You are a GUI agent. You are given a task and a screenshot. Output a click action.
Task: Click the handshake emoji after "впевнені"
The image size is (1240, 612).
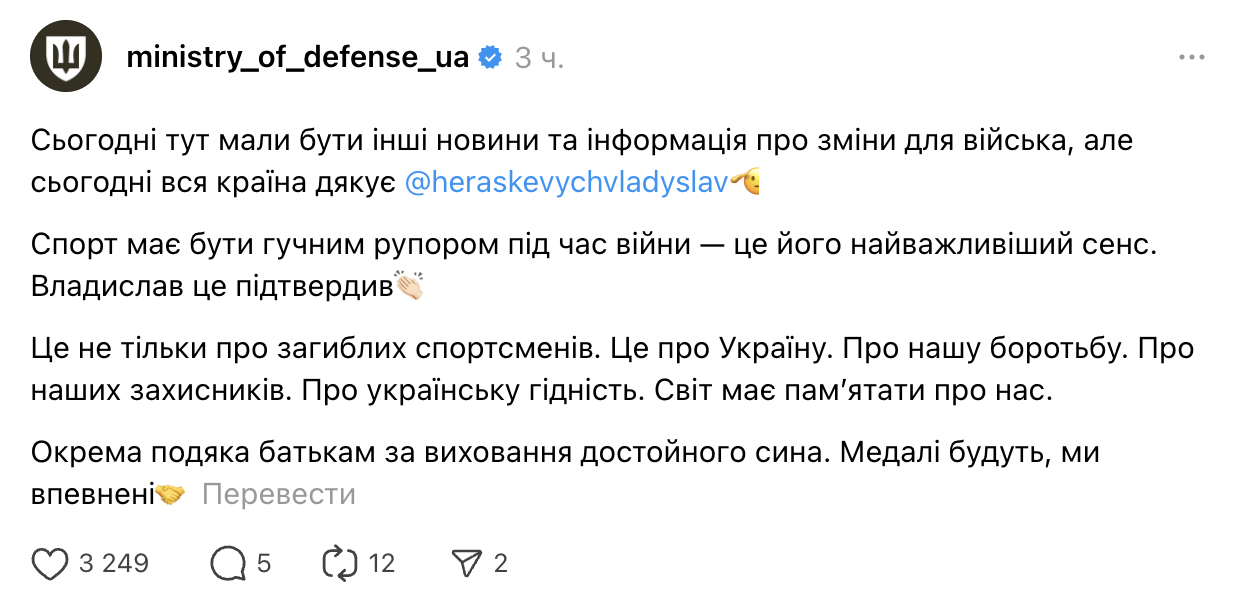pos(171,494)
